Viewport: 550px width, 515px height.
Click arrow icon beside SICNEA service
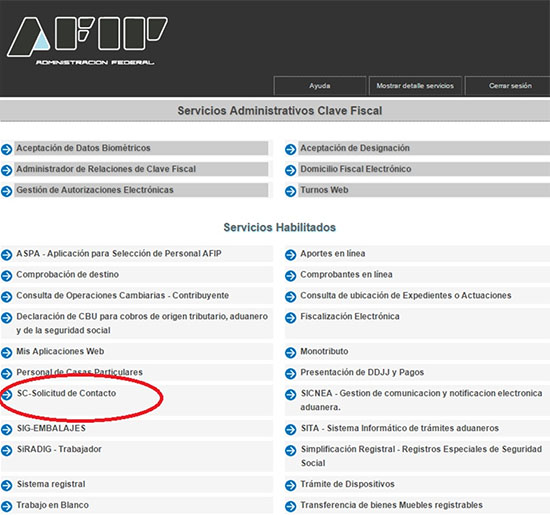[x=290, y=395]
